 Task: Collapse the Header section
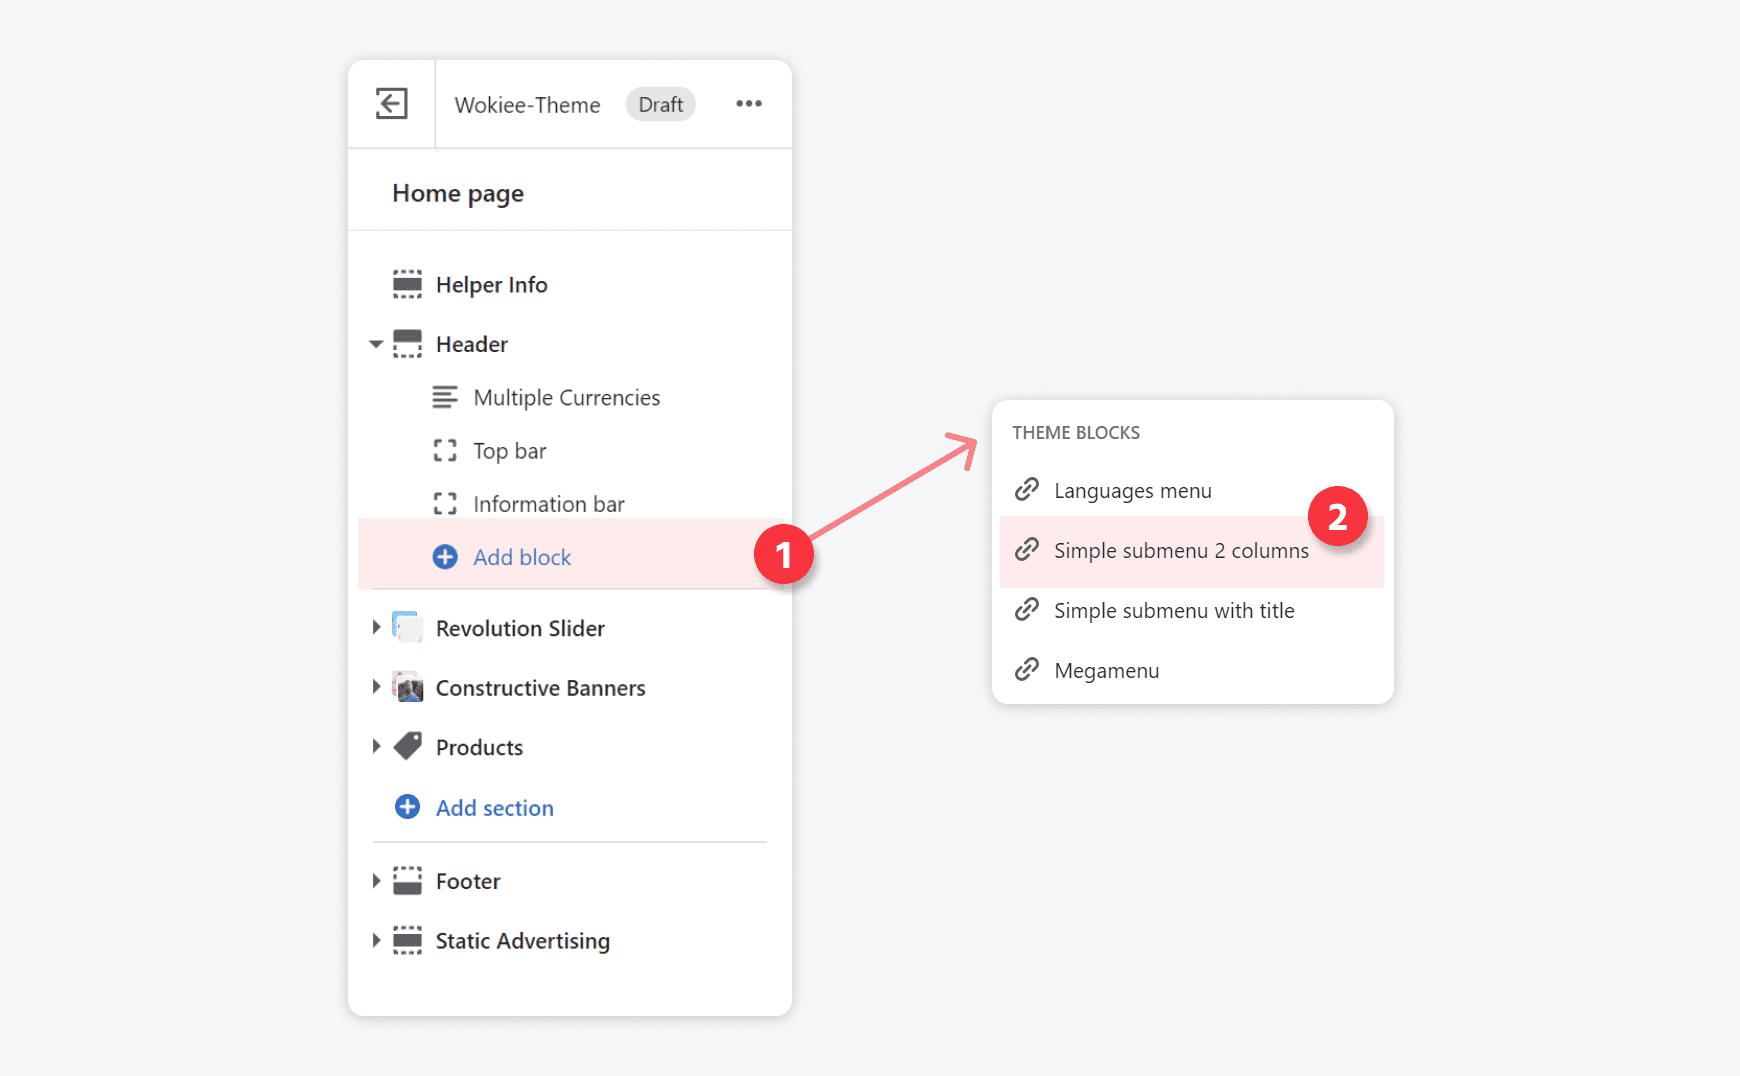pos(375,343)
